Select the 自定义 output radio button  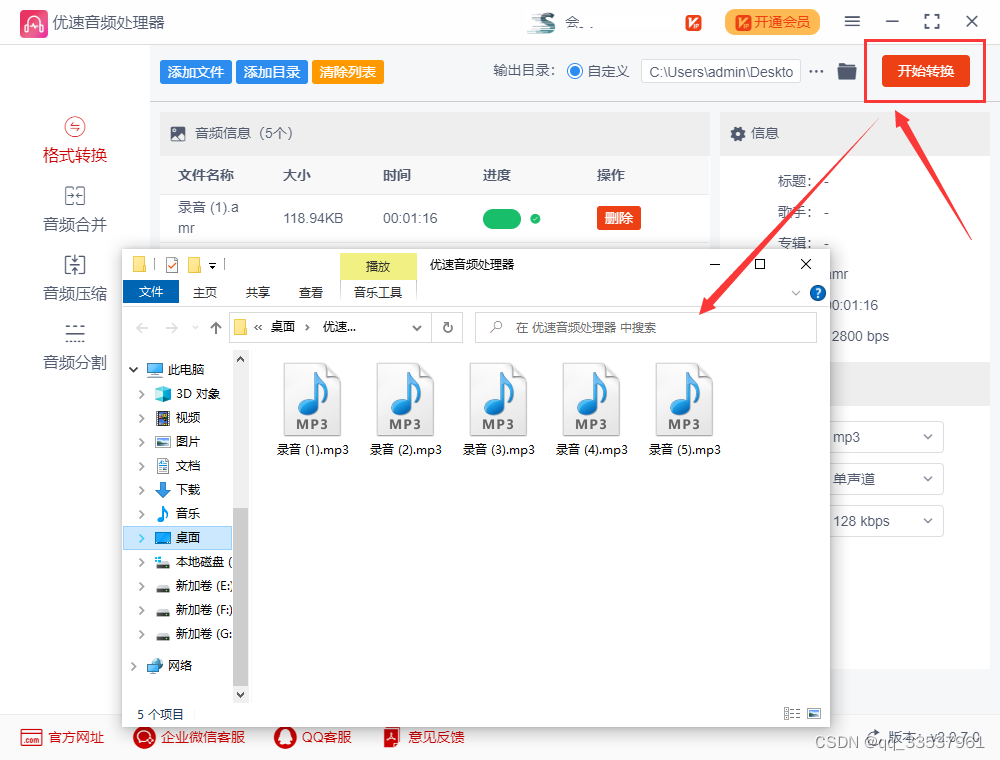coord(575,71)
